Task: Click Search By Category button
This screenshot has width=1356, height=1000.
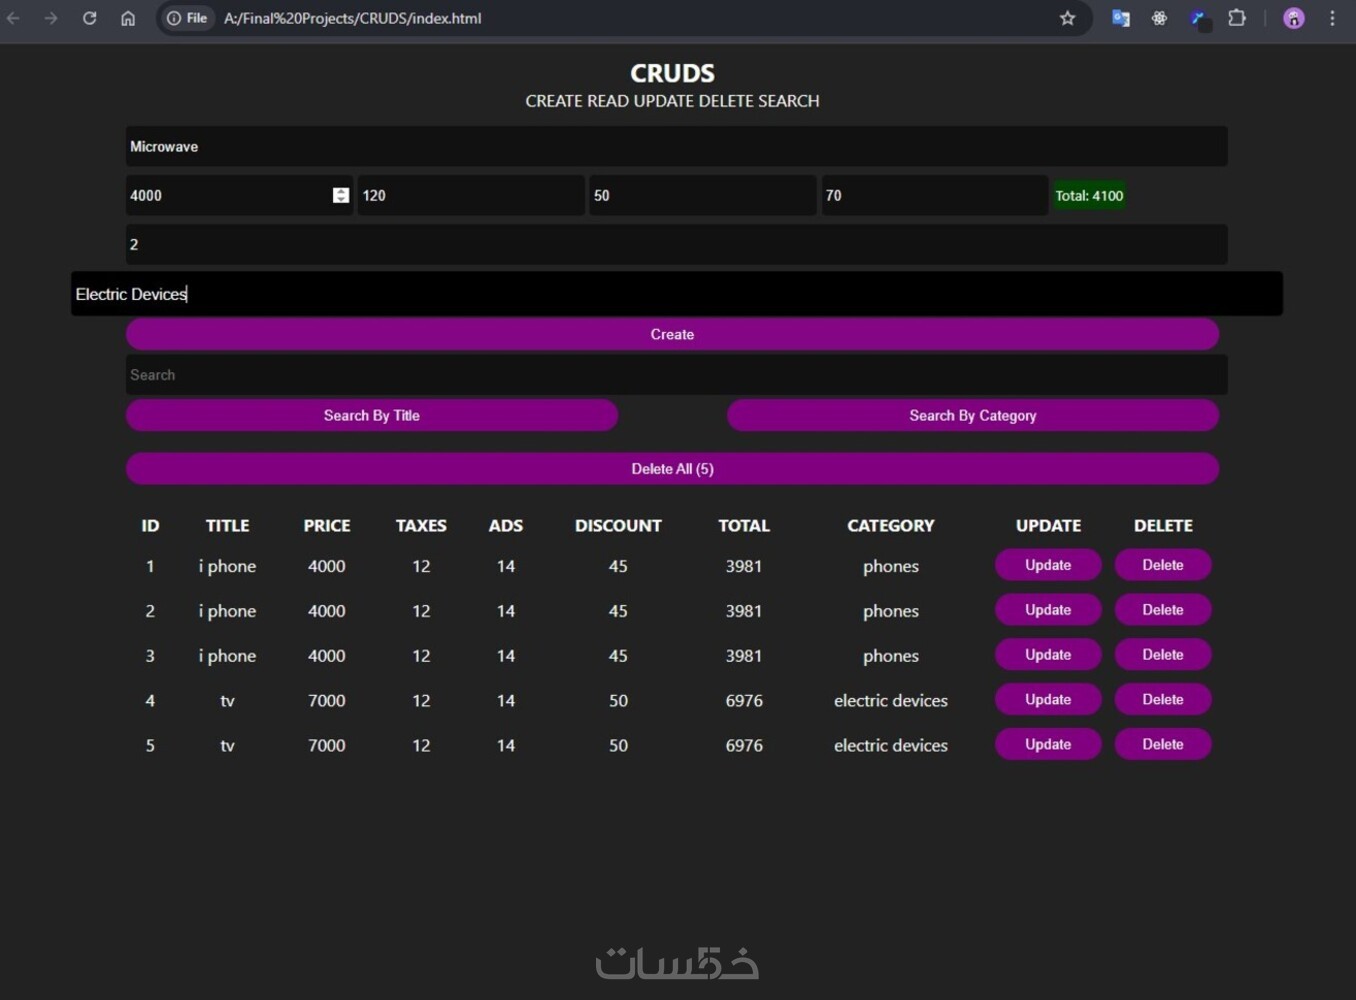Action: 973,415
